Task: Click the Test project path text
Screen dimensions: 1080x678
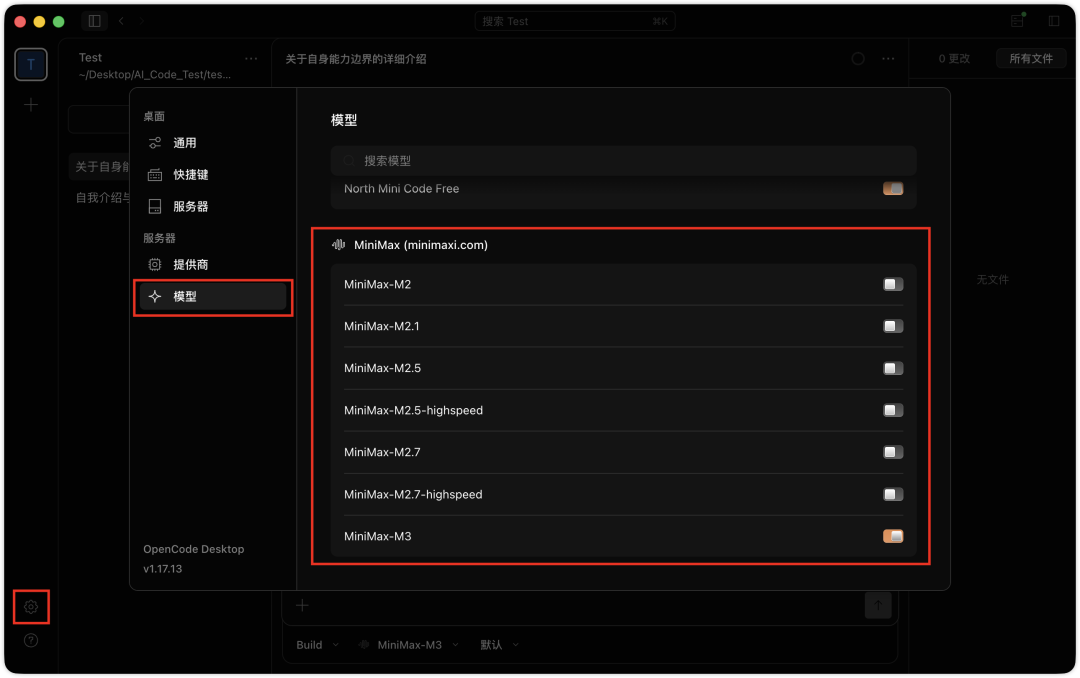Action: click(155, 74)
